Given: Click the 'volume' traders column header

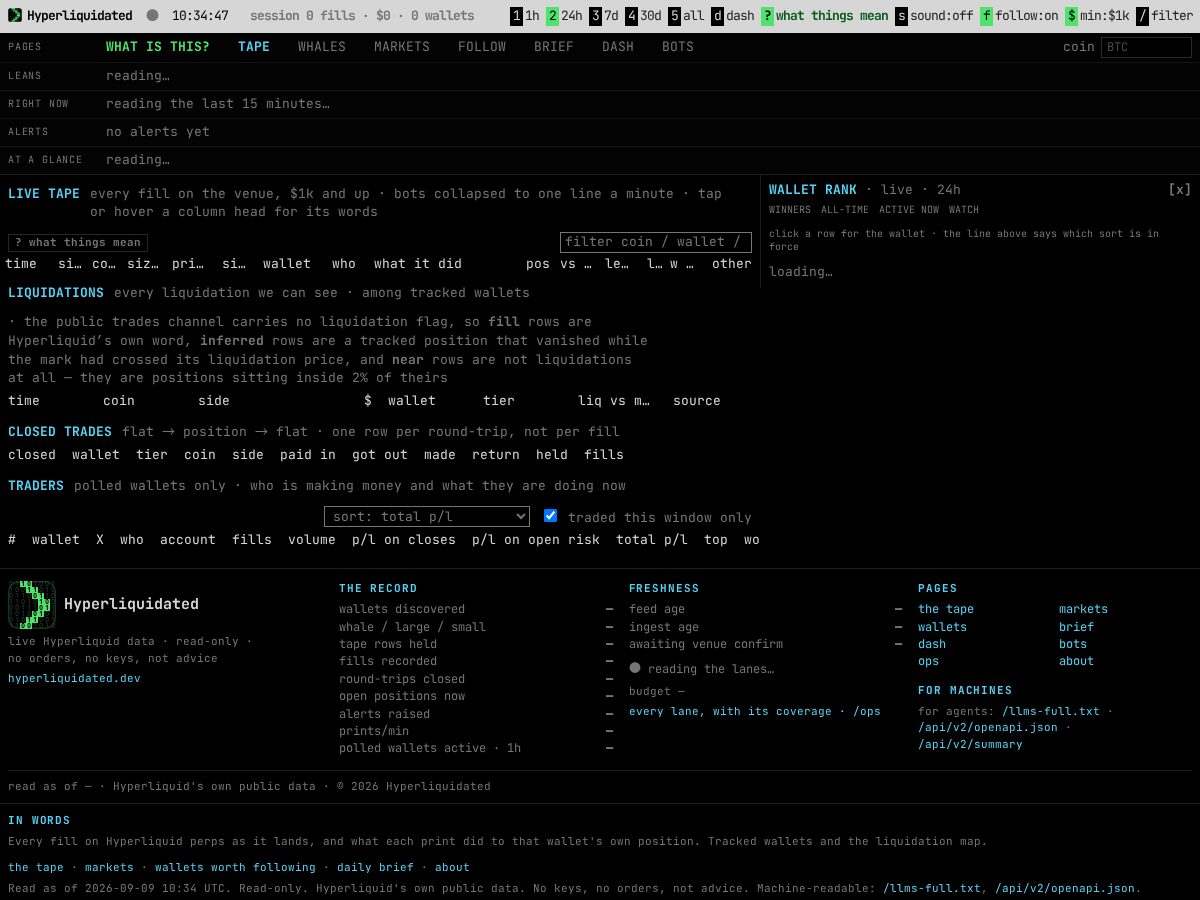Looking at the screenshot, I should tap(312, 540).
